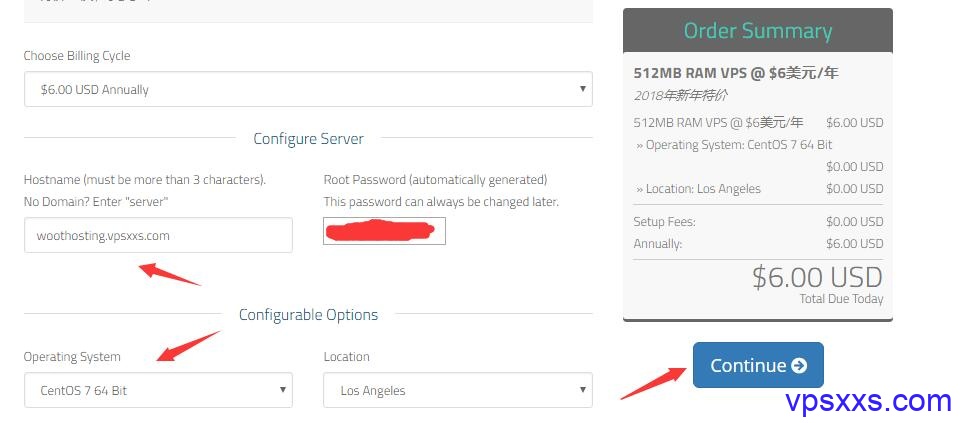Screen dimensions: 961x423
Task: Open the Choose Billing Cycle dropdown
Action: tap(308, 90)
